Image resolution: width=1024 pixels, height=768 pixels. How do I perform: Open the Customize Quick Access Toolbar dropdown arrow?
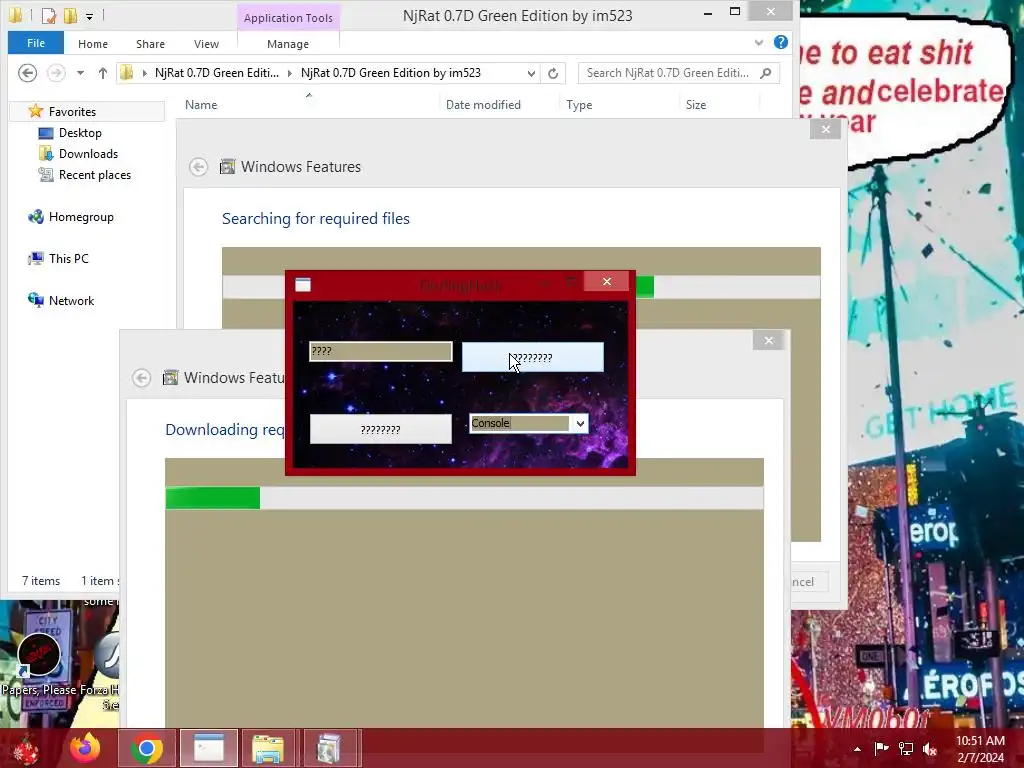(89, 16)
